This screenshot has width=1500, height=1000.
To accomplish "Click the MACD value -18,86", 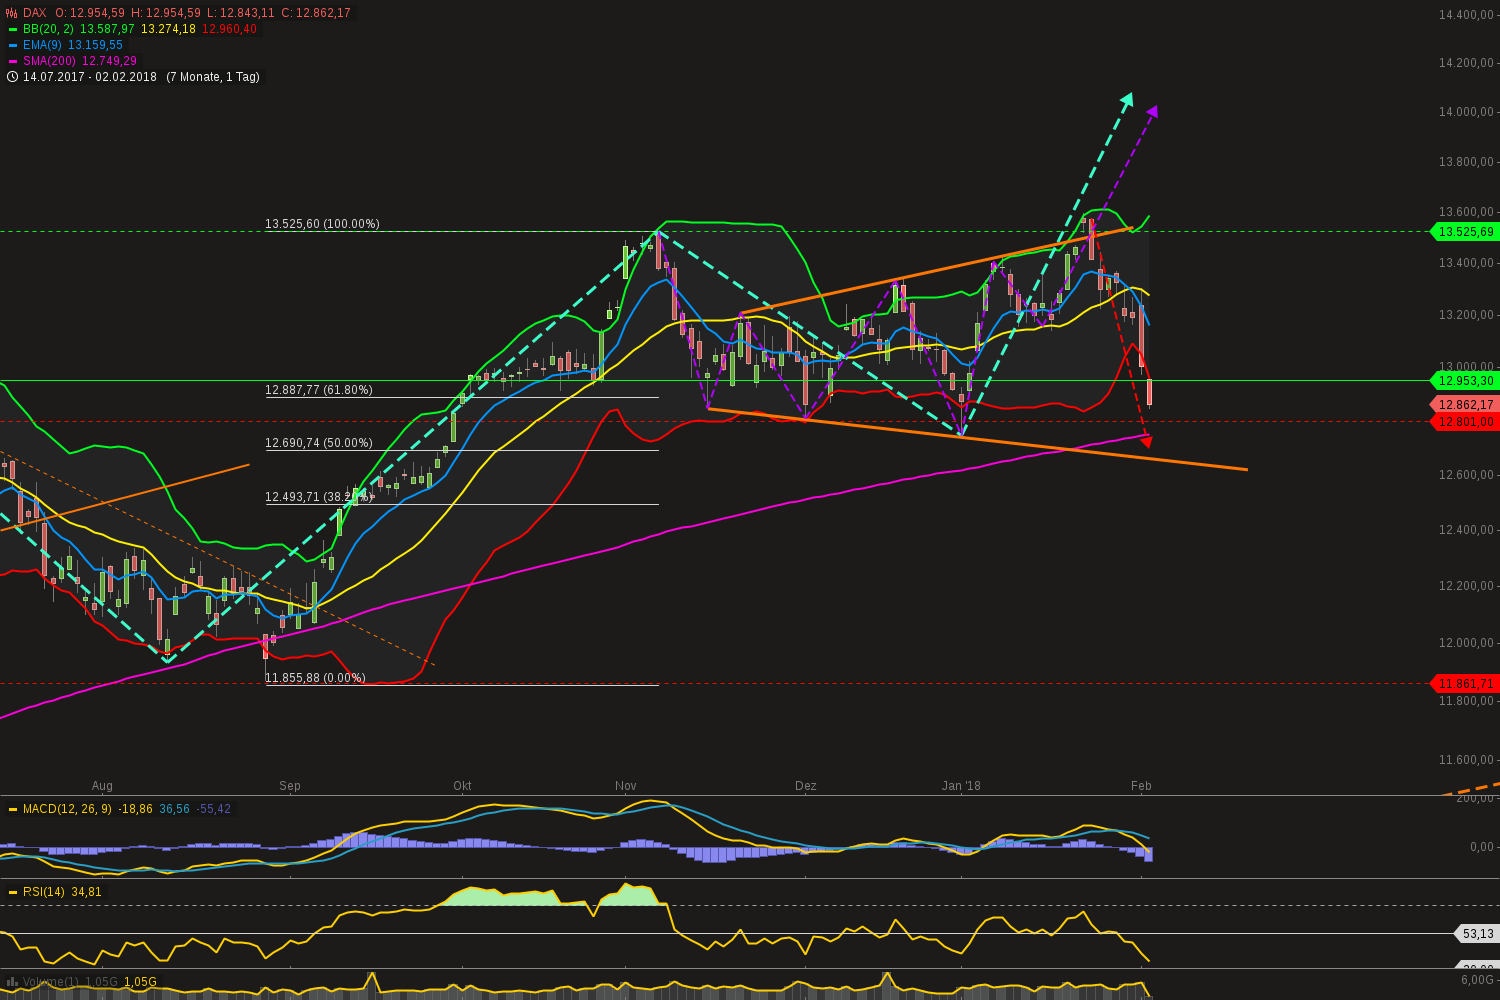I will (135, 809).
